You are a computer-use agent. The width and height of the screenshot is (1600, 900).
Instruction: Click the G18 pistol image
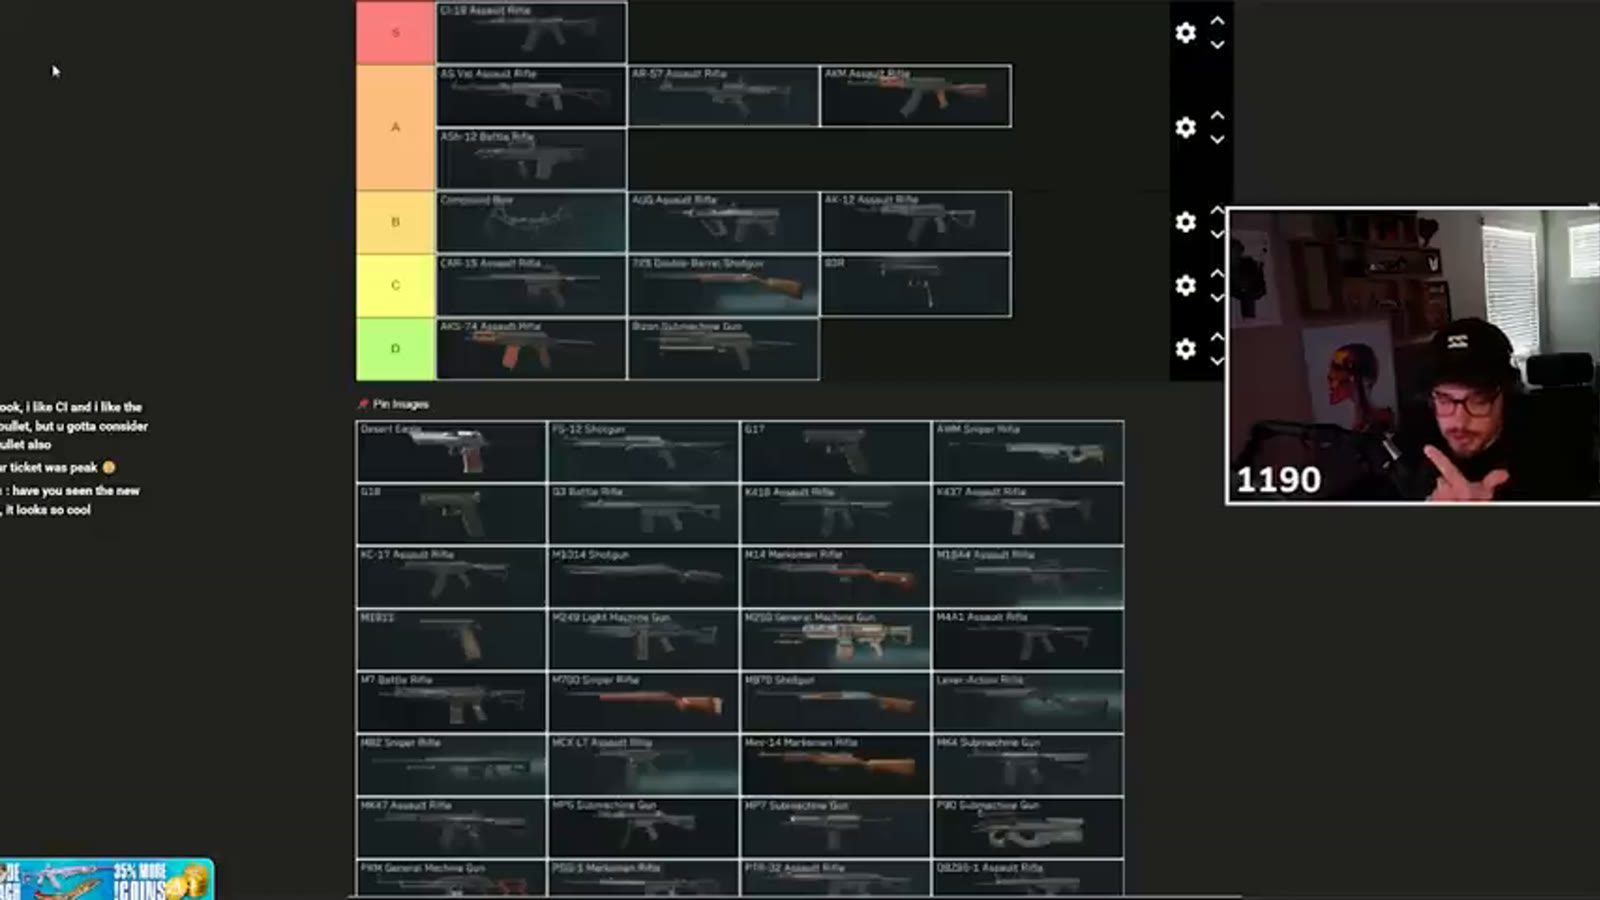tap(451, 515)
